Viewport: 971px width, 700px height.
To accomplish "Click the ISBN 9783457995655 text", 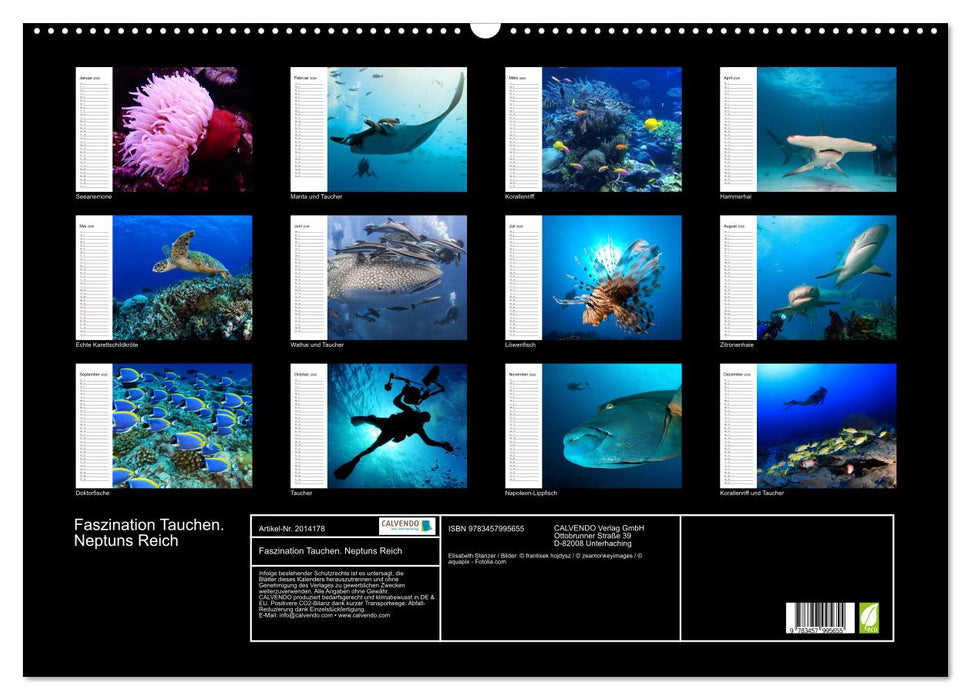I will pos(486,528).
